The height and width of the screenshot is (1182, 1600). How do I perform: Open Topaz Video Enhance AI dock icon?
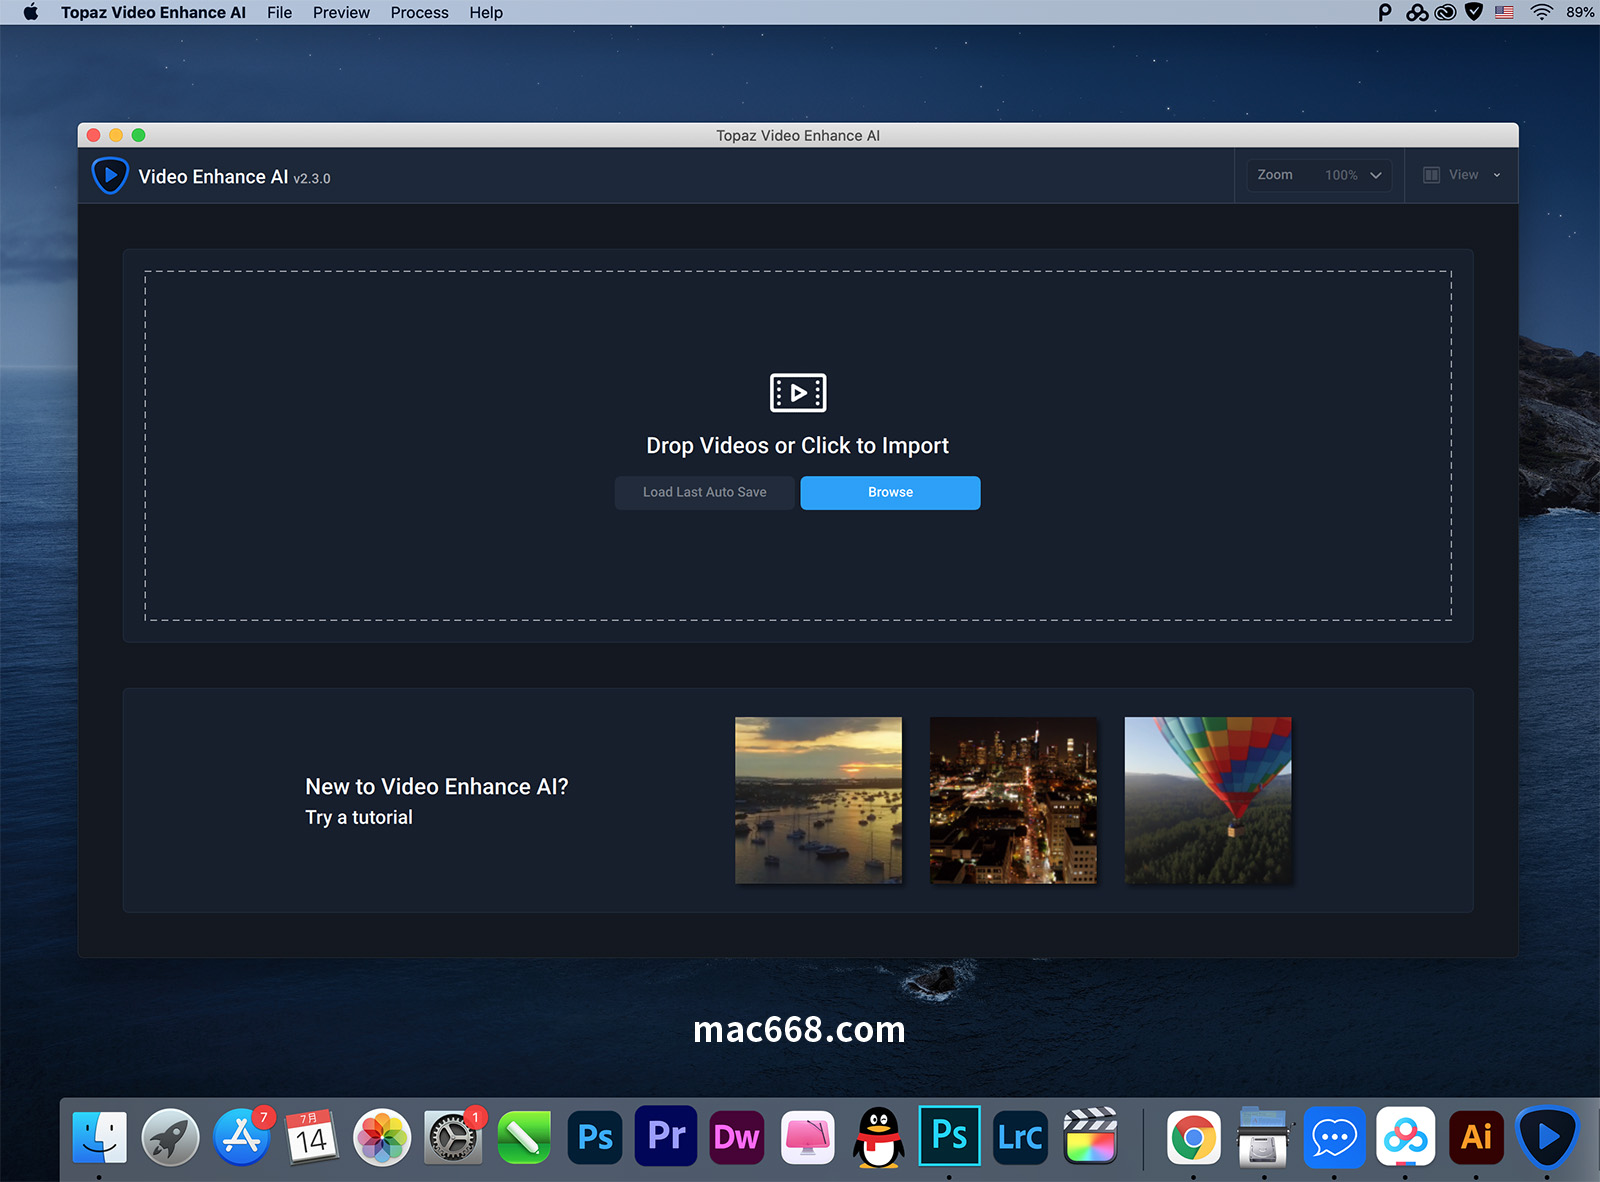[1547, 1137]
